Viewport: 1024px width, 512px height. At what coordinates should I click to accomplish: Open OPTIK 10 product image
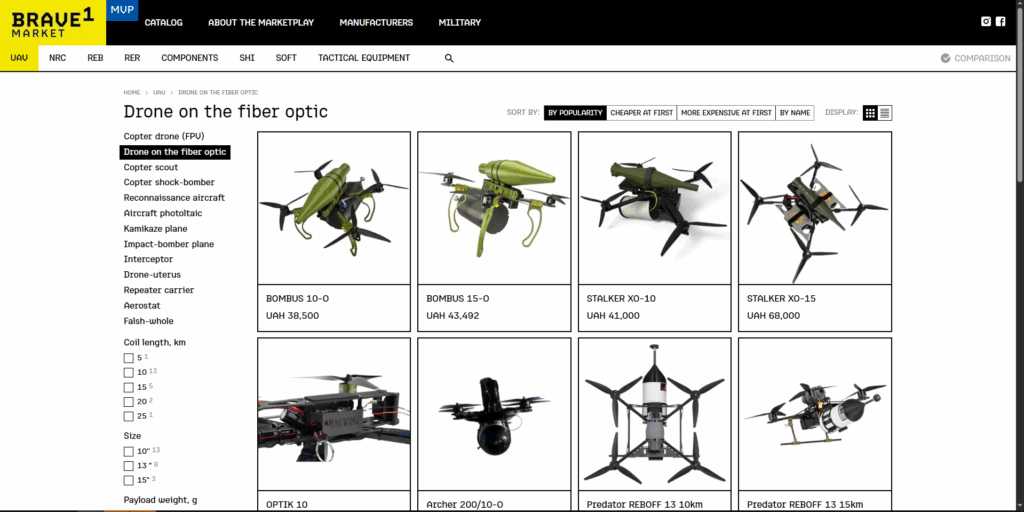334,414
